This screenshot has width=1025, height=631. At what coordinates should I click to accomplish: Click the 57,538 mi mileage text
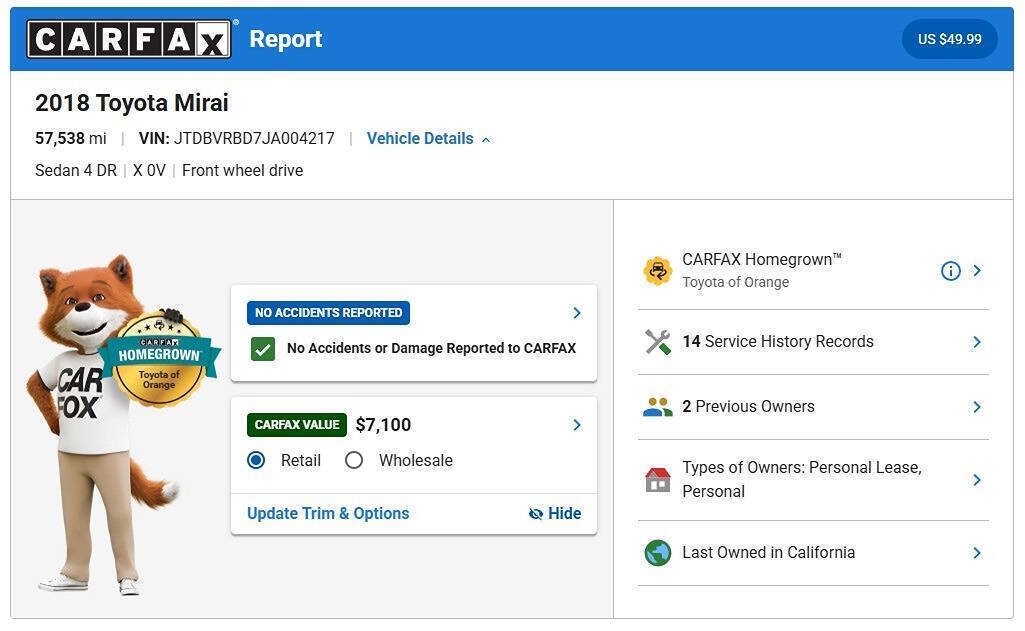71,139
